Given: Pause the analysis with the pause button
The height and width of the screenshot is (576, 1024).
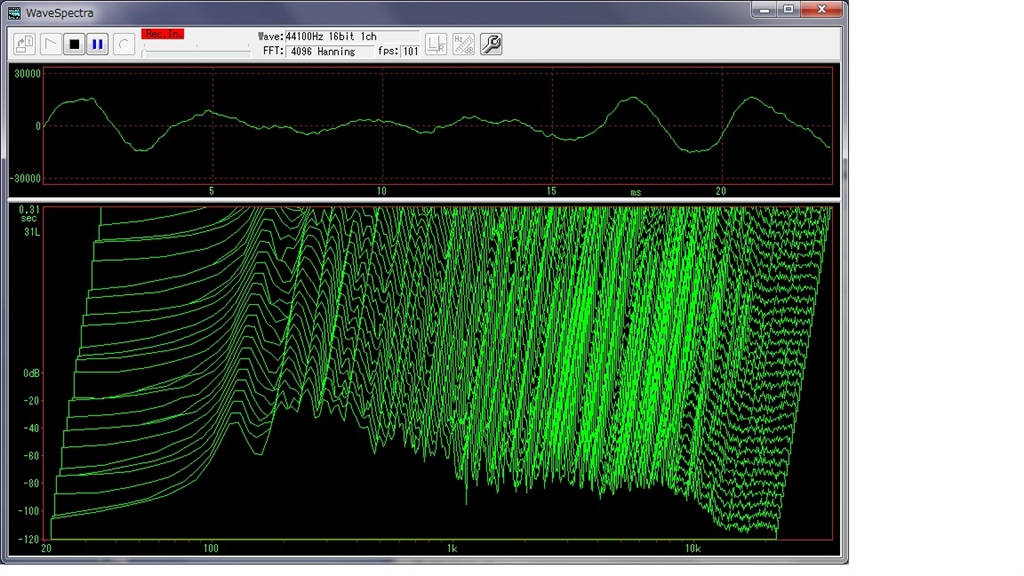Looking at the screenshot, I should [97, 44].
